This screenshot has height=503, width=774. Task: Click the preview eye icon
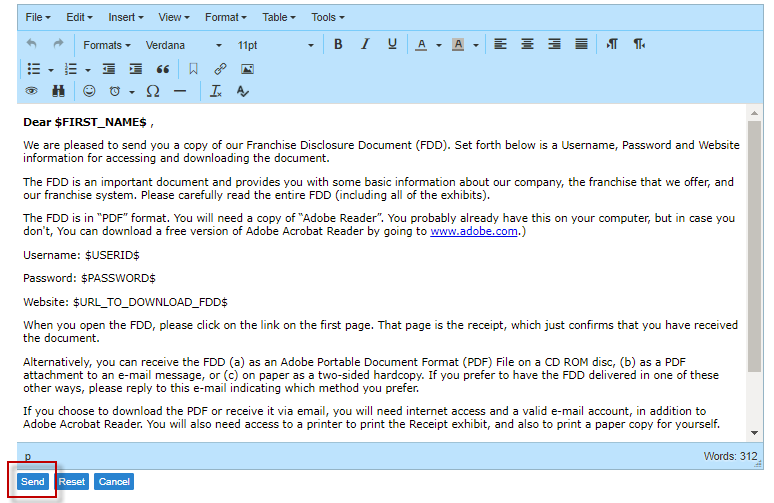(x=31, y=91)
